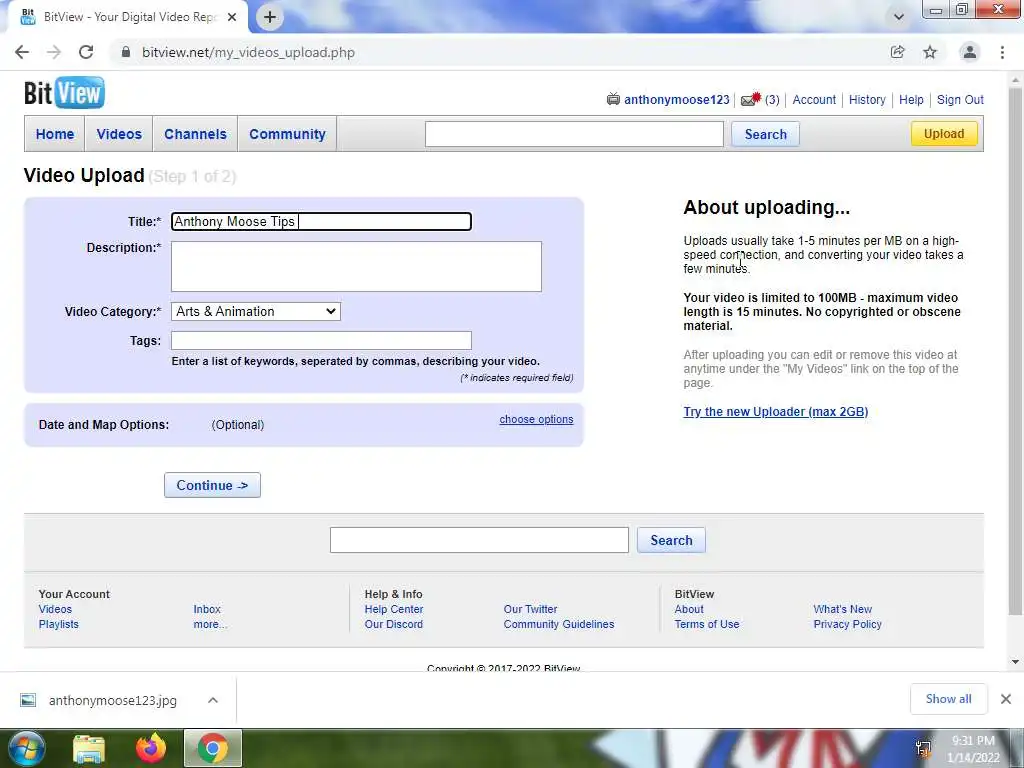Launch Firefox from the taskbar

(151, 748)
